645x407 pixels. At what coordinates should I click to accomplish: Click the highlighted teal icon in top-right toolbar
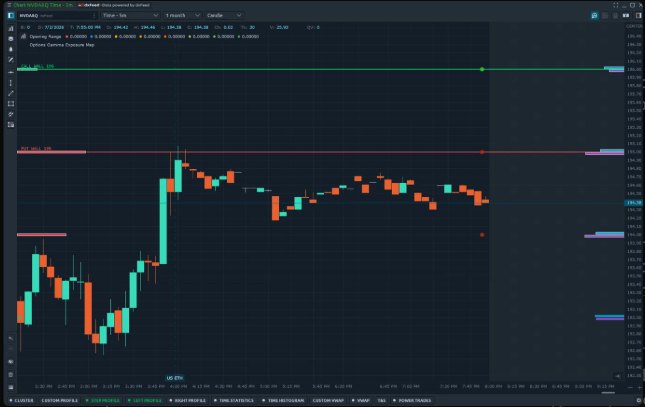pyautogui.click(x=594, y=15)
